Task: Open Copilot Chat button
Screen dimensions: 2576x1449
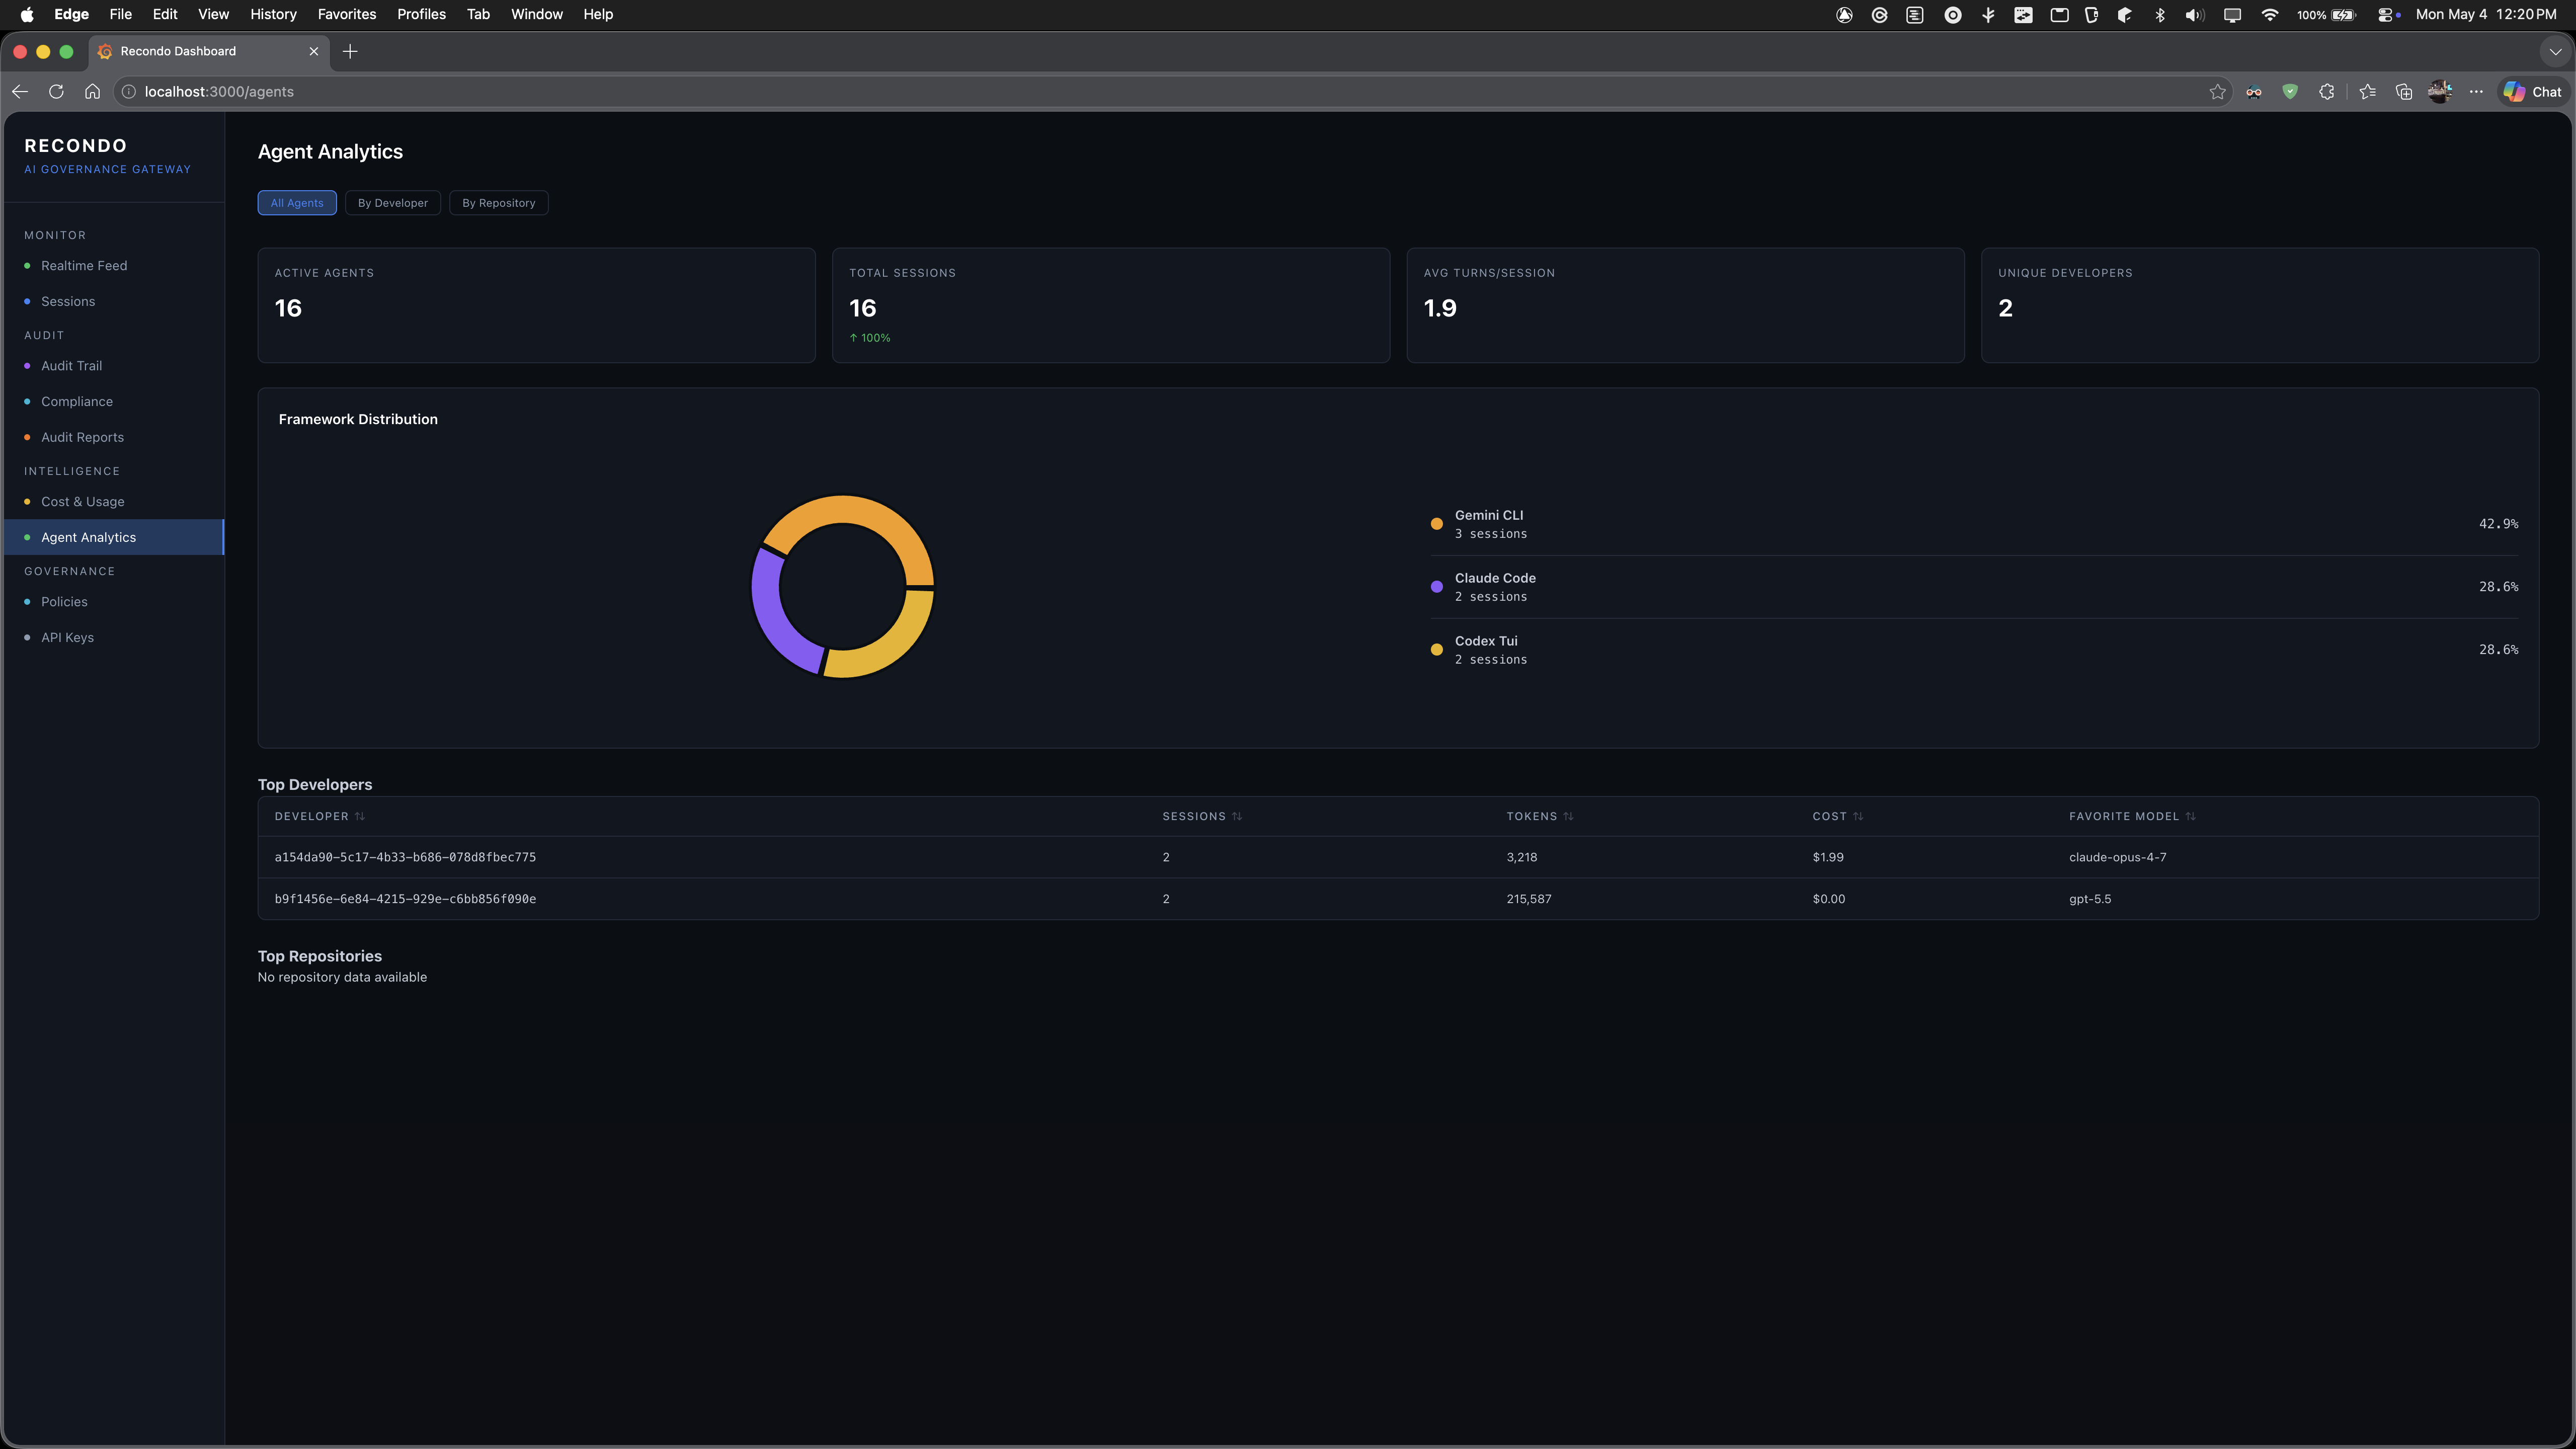Action: (x=2532, y=92)
